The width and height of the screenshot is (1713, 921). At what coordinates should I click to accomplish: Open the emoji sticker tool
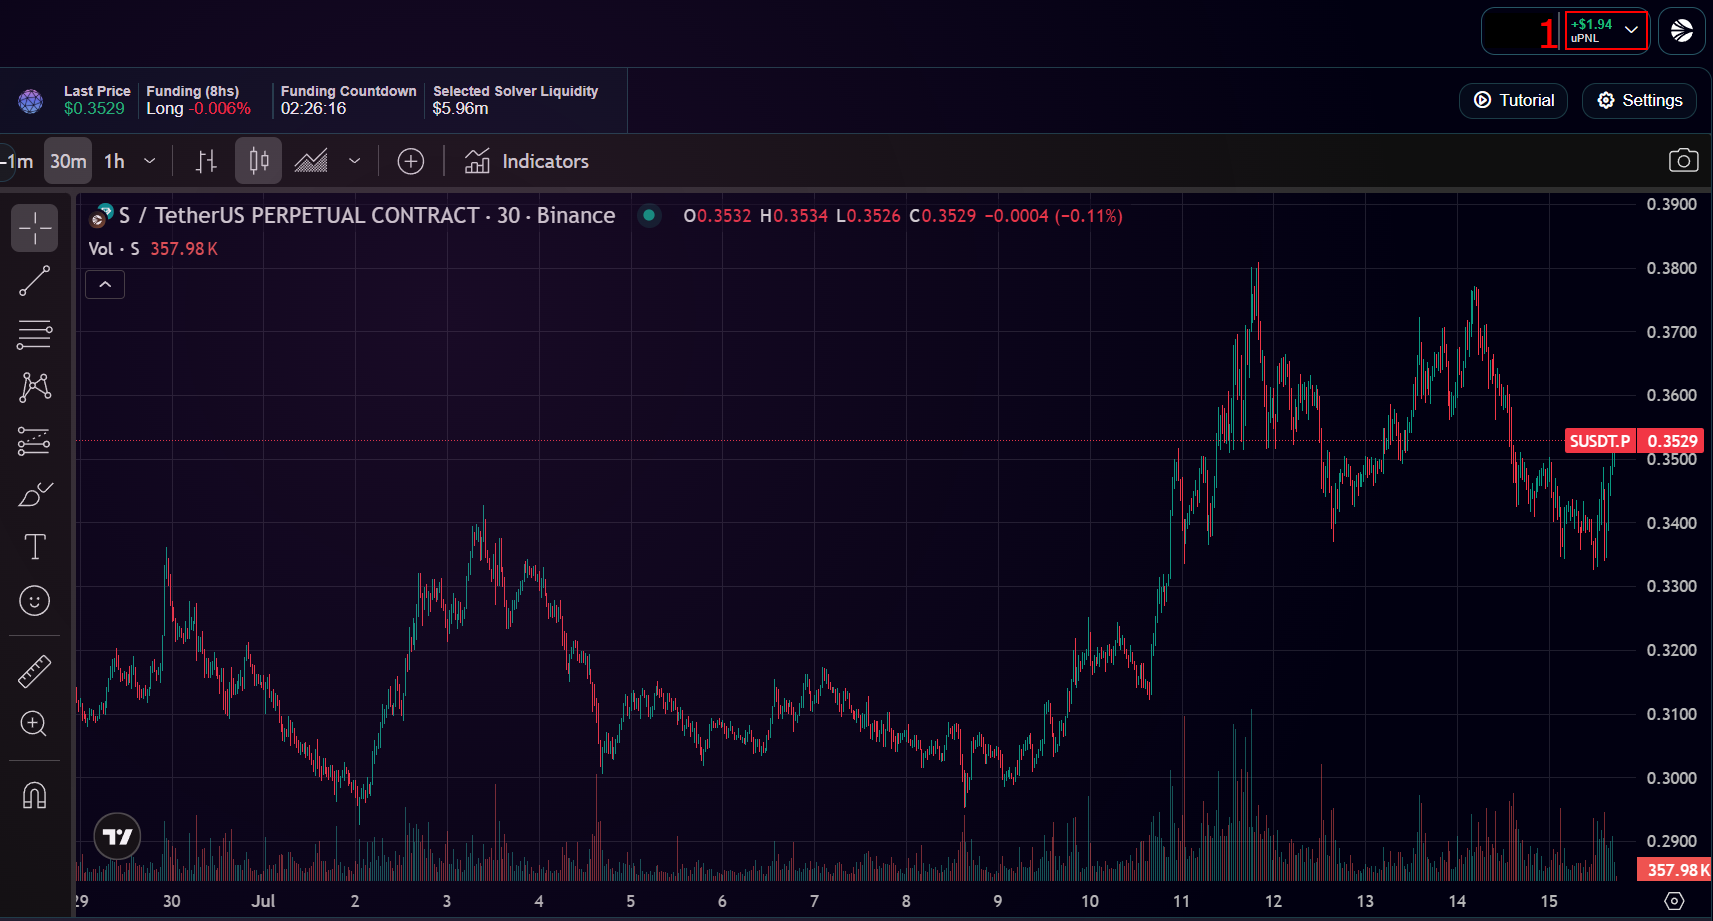click(34, 601)
